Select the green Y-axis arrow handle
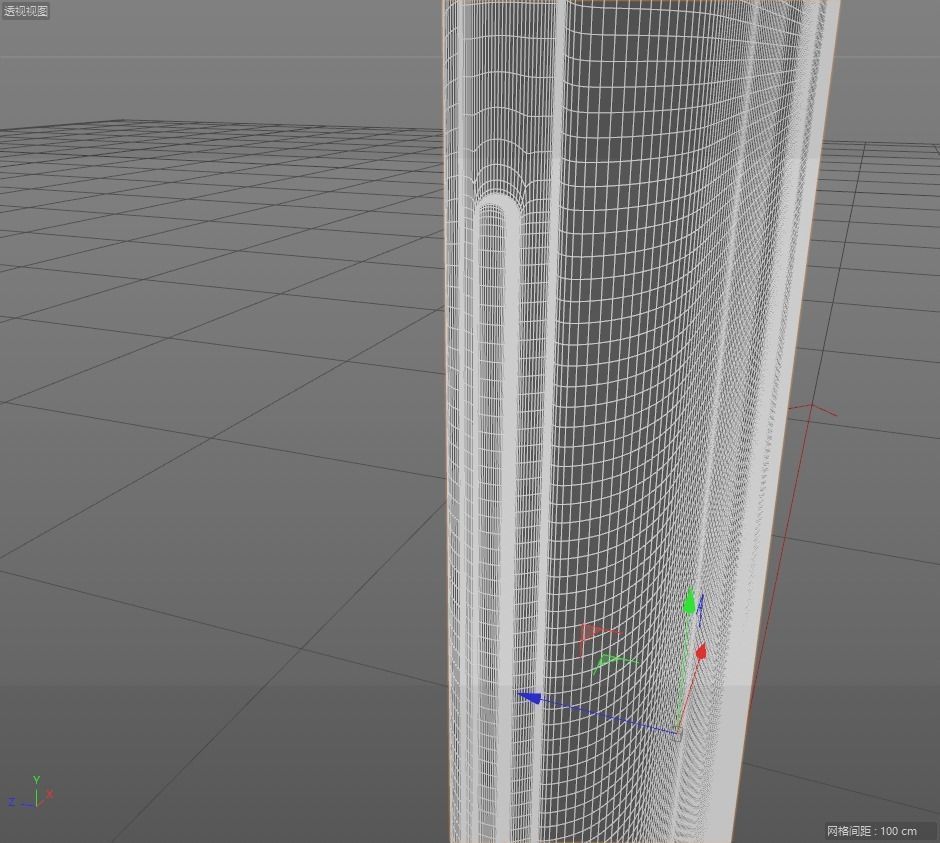The width and height of the screenshot is (940, 843). click(689, 601)
